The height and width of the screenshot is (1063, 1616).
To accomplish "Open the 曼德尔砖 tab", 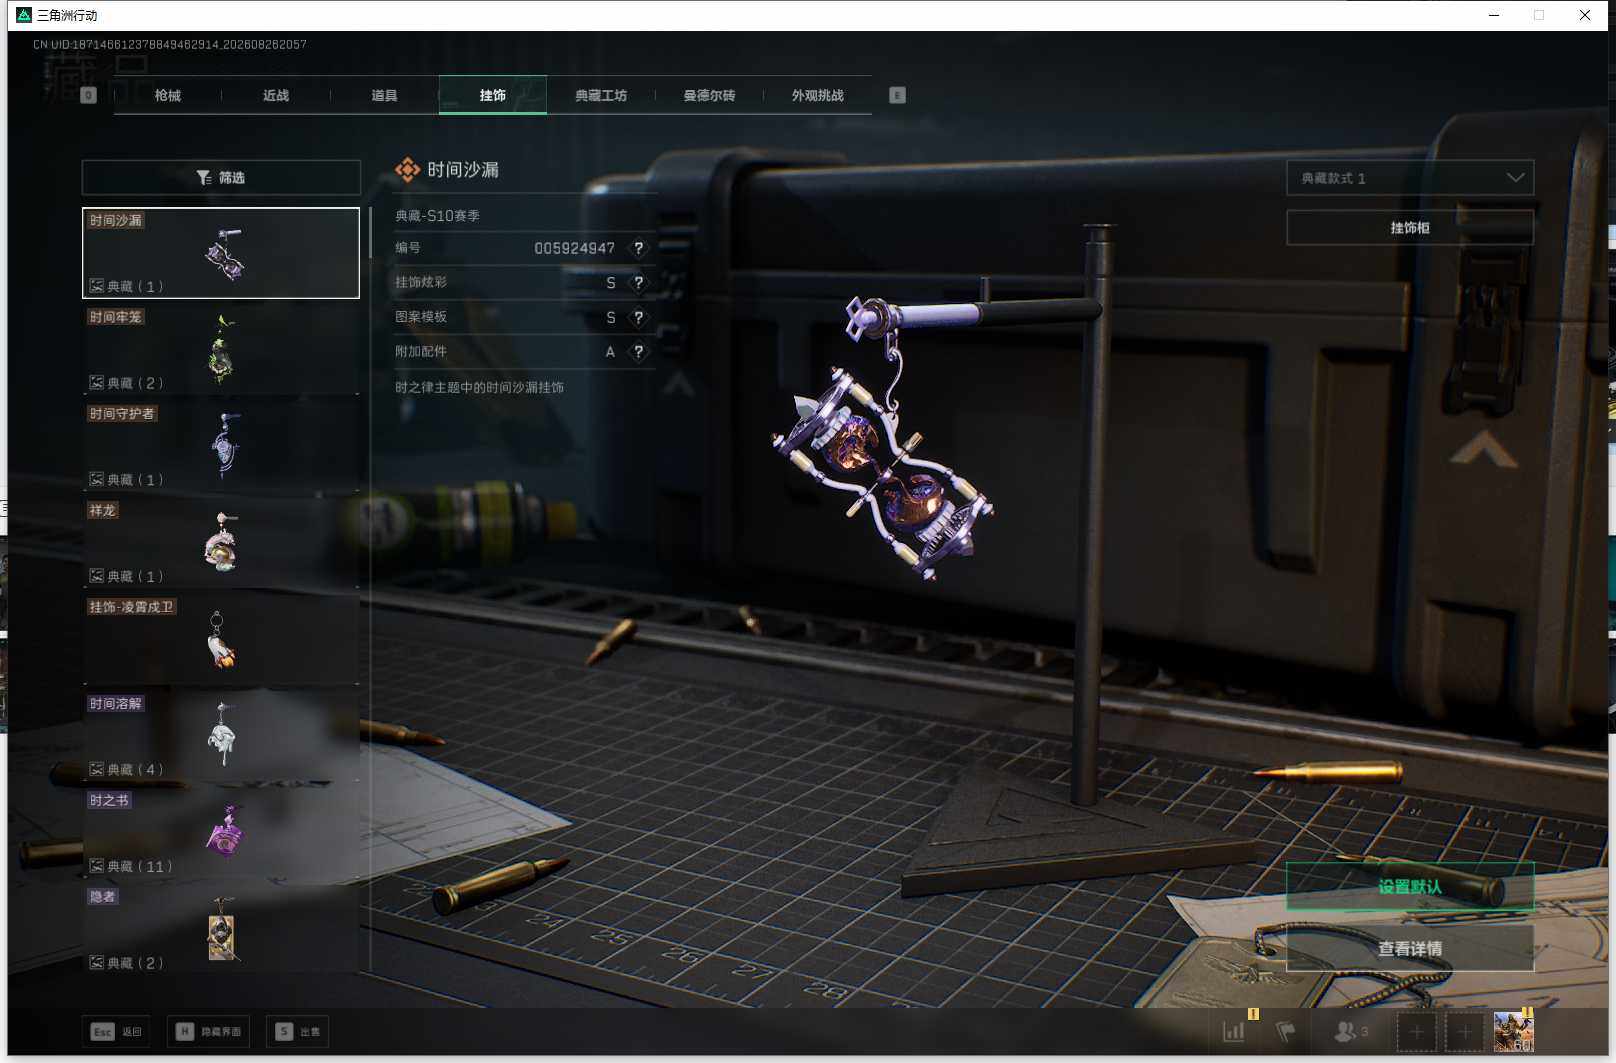I will (709, 95).
